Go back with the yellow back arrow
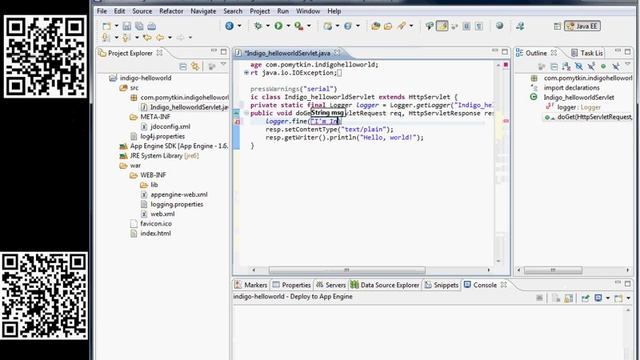Image resolution: width=640 pixels, height=360 pixels. [x=160, y=38]
